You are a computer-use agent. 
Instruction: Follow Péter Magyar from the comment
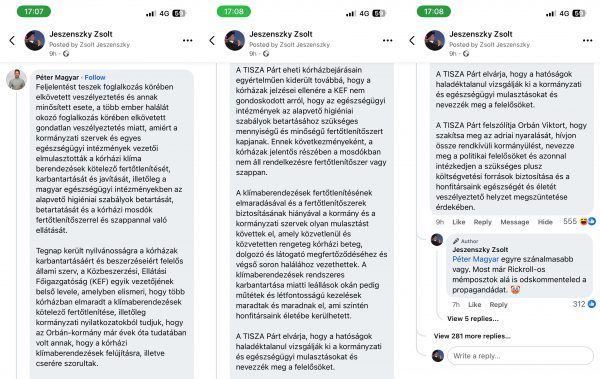[x=95, y=77]
